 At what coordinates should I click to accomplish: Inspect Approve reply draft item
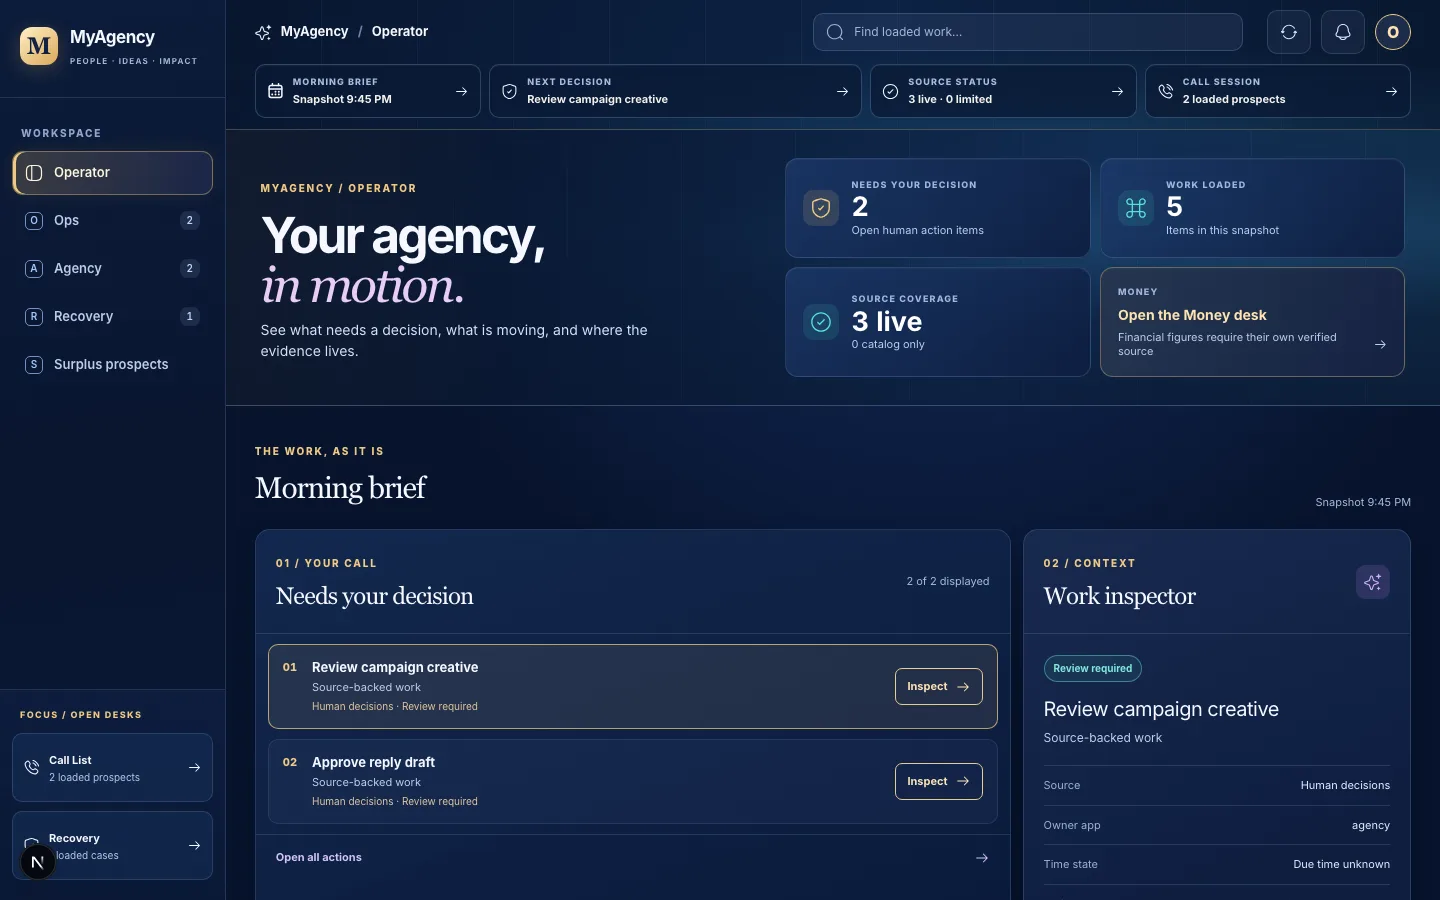click(x=938, y=782)
